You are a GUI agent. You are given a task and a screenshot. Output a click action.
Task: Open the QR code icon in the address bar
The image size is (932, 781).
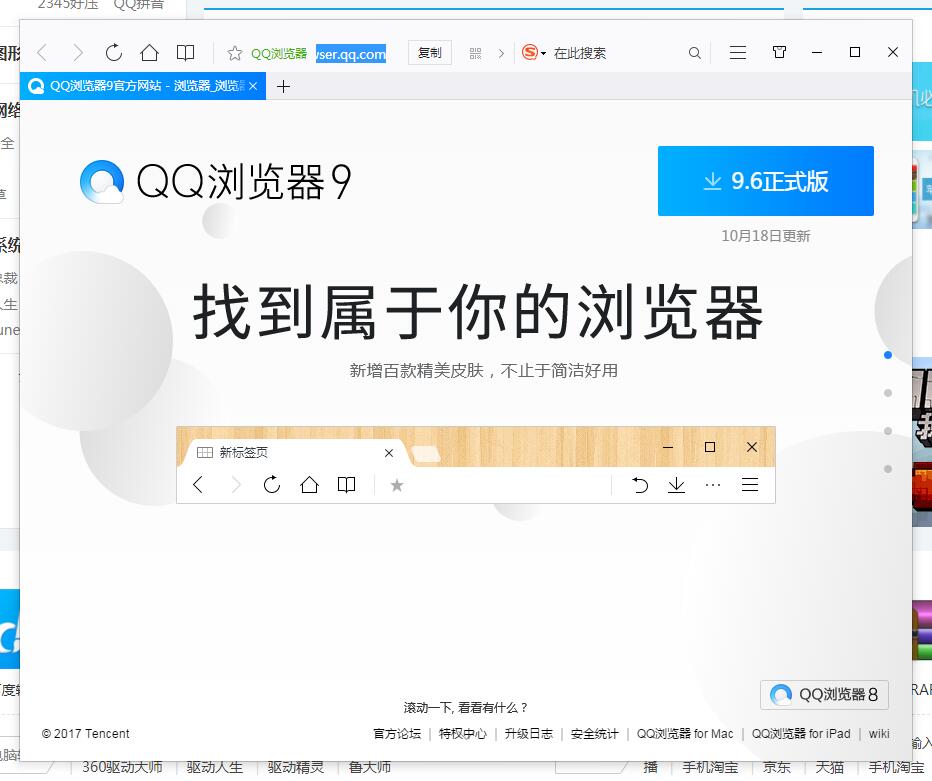click(x=476, y=53)
